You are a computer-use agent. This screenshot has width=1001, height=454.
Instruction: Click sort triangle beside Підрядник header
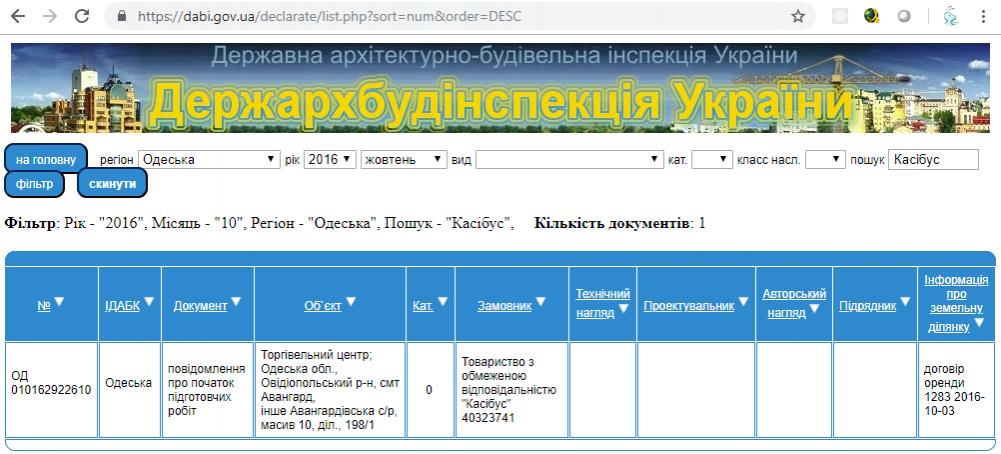(905, 302)
